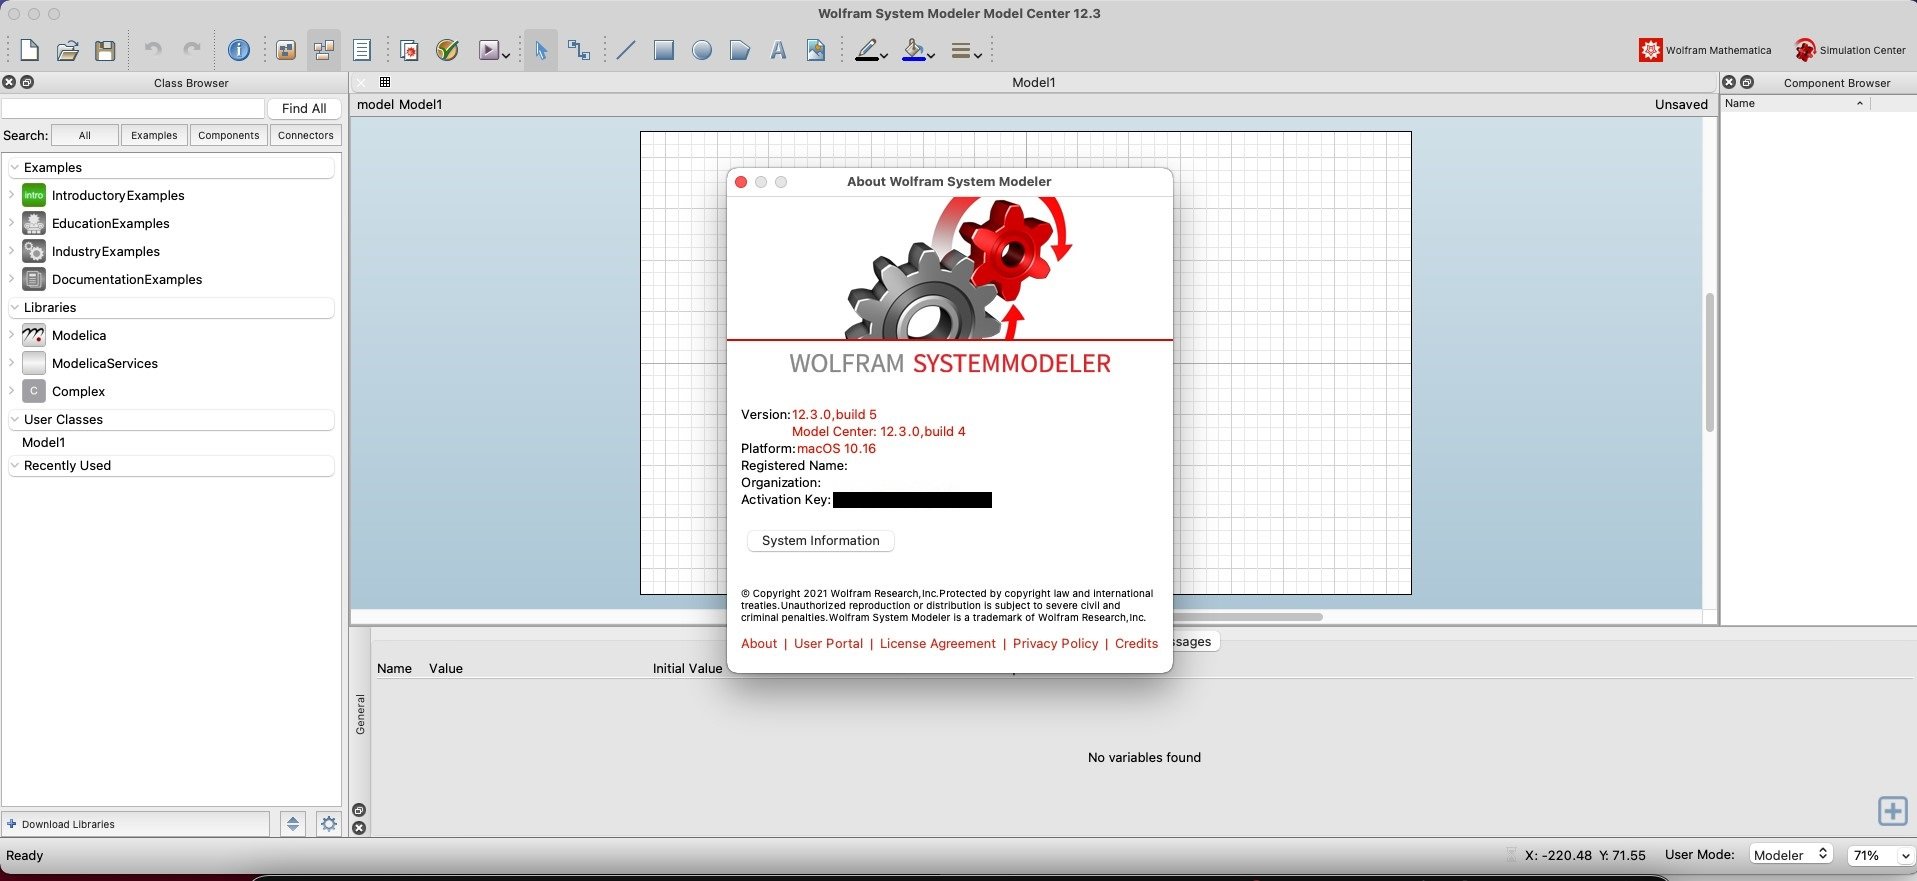Open the User Portal link
Viewport: 1917px width, 881px height.
[x=828, y=643]
